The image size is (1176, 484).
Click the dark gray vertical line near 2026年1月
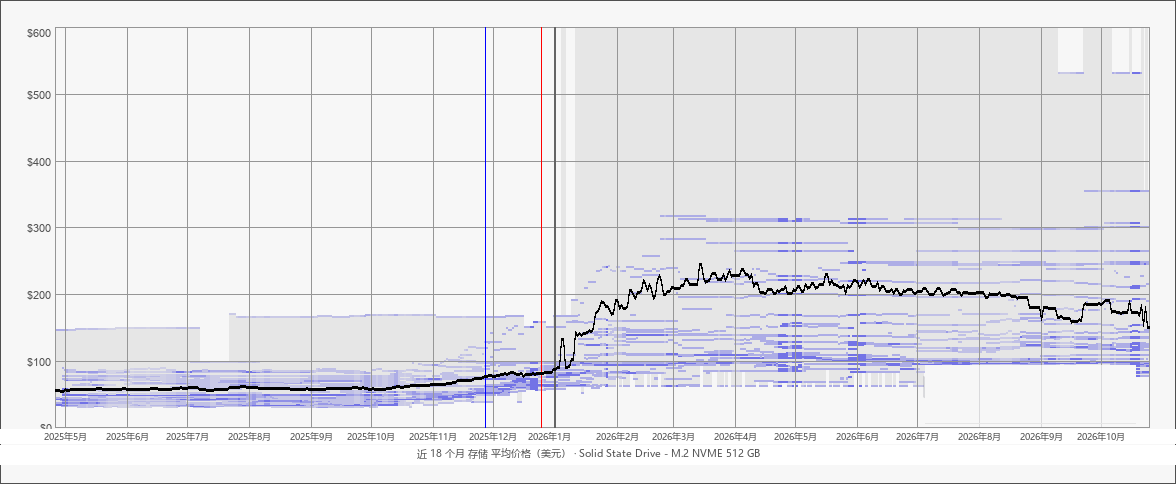(x=555, y=227)
